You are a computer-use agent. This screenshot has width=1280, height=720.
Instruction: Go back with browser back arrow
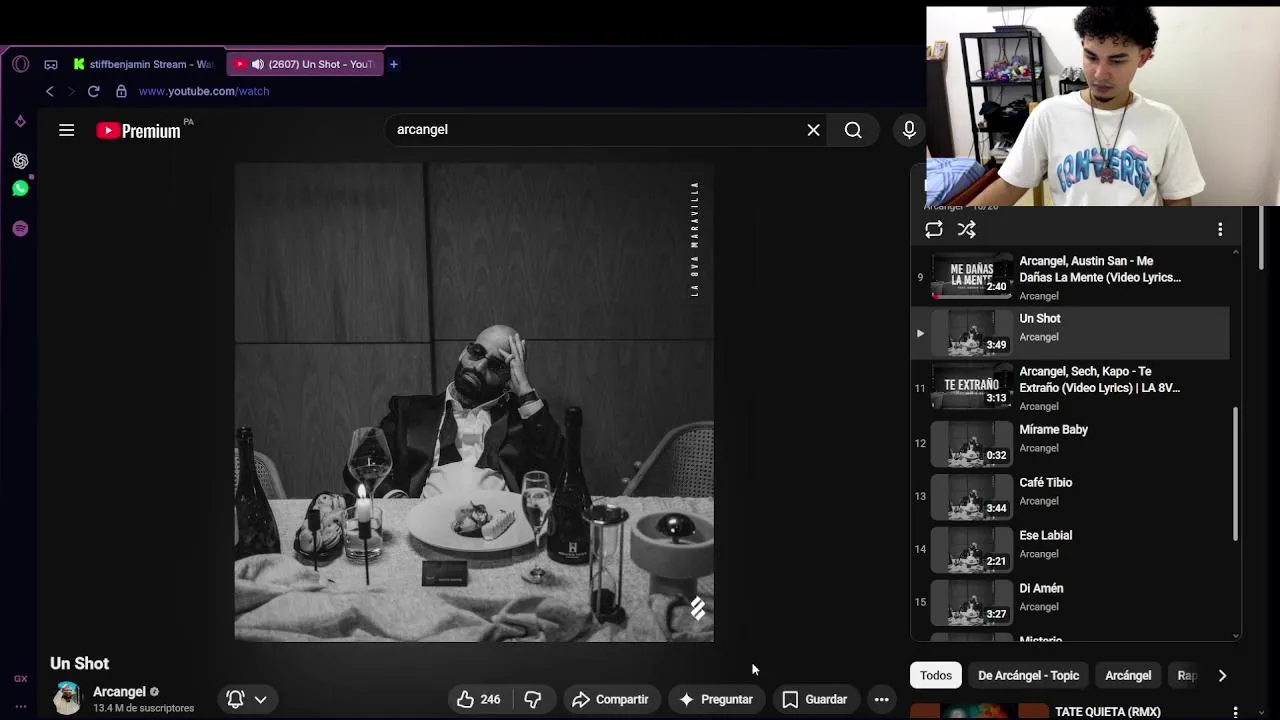pos(49,91)
